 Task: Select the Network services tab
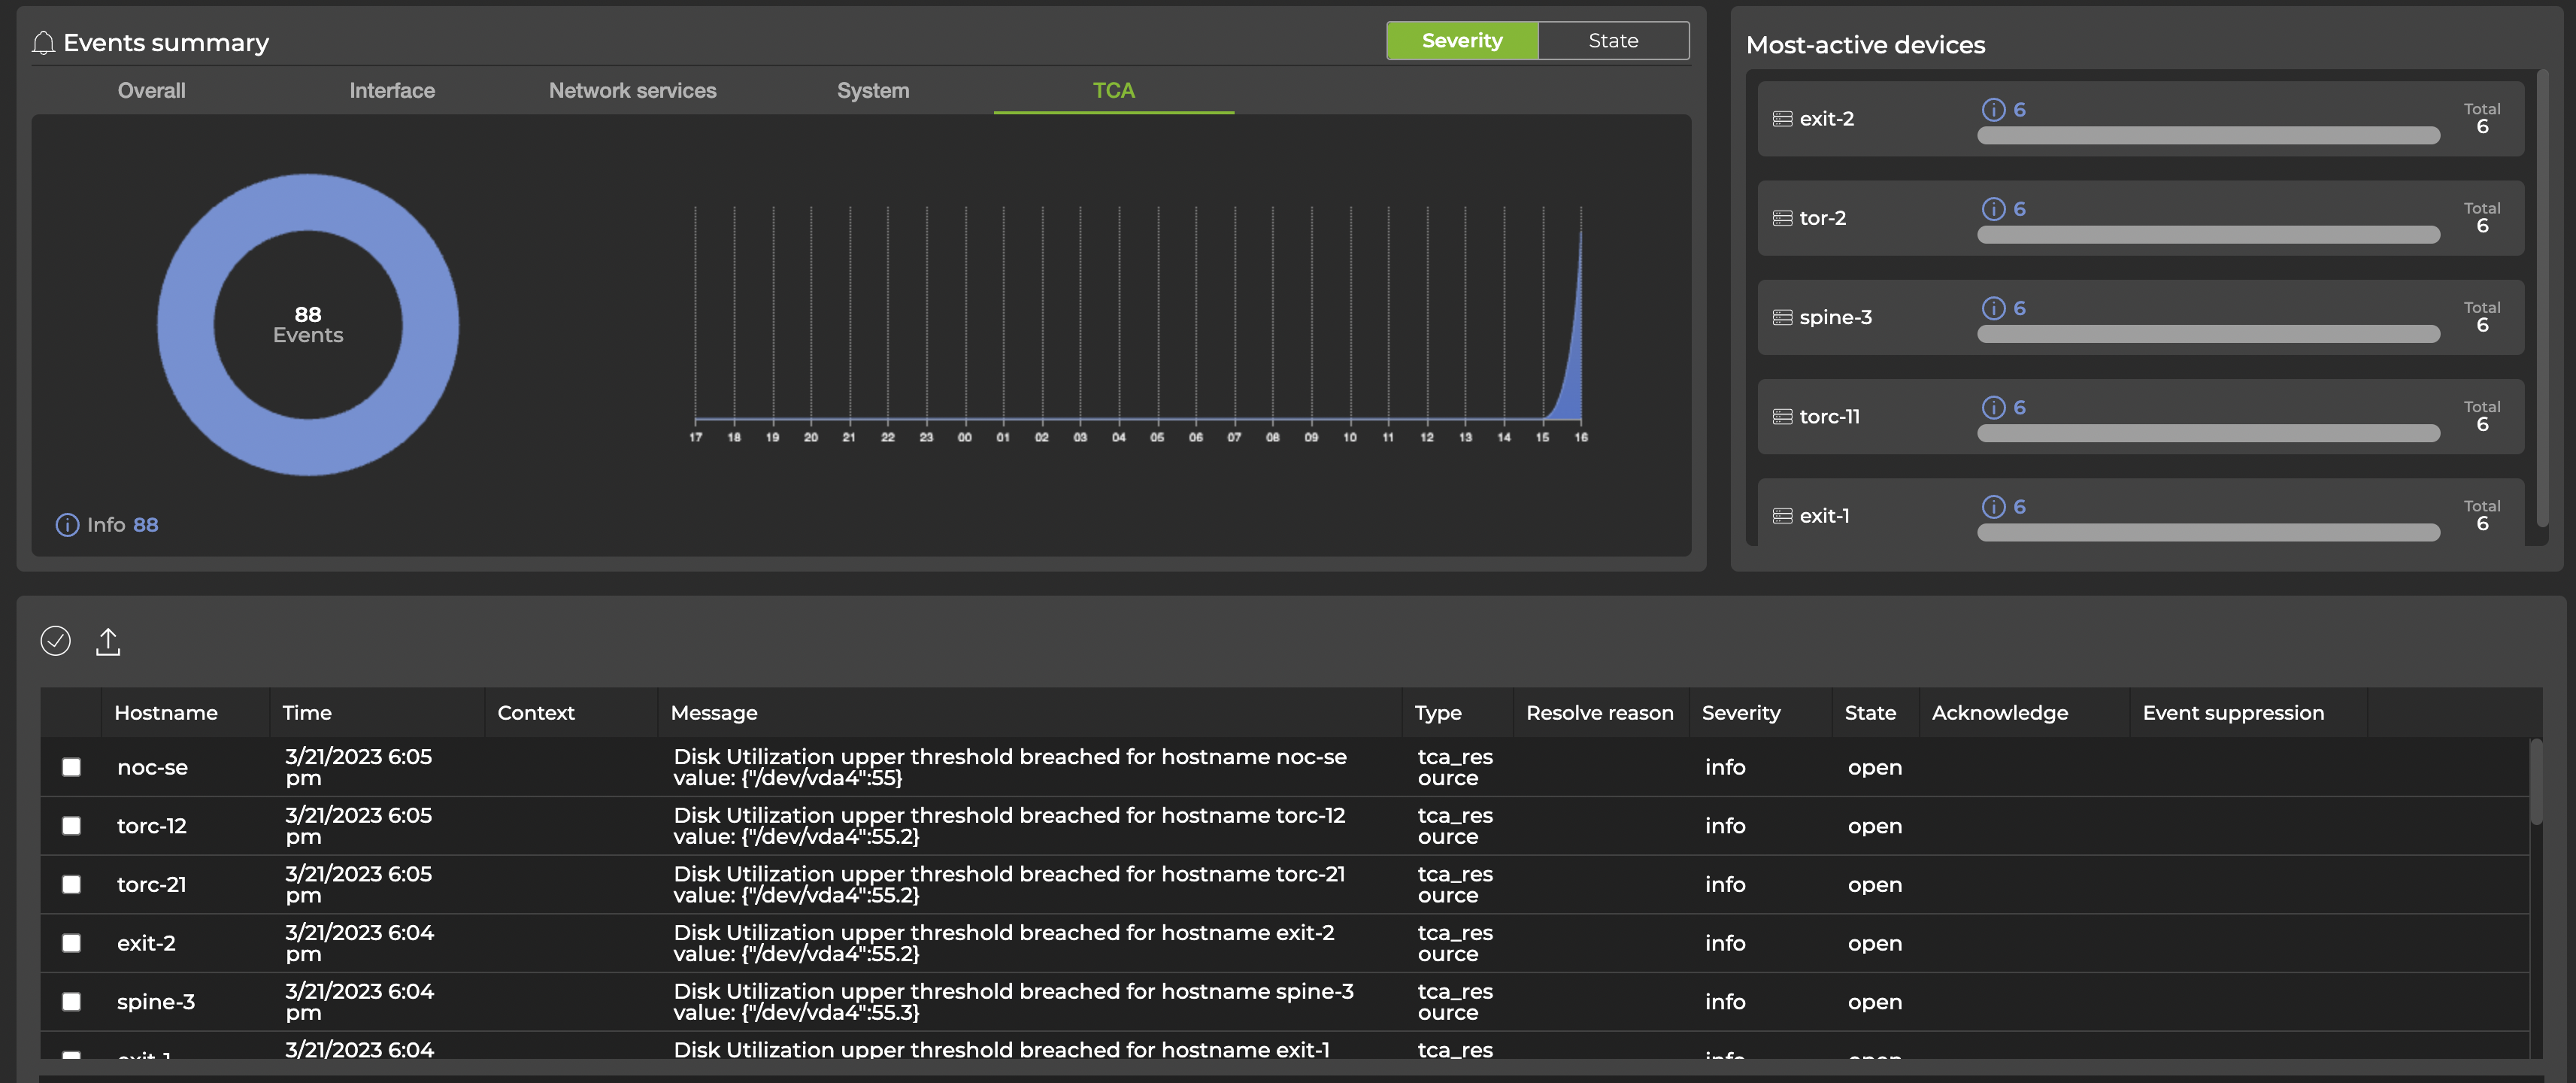[x=632, y=90]
